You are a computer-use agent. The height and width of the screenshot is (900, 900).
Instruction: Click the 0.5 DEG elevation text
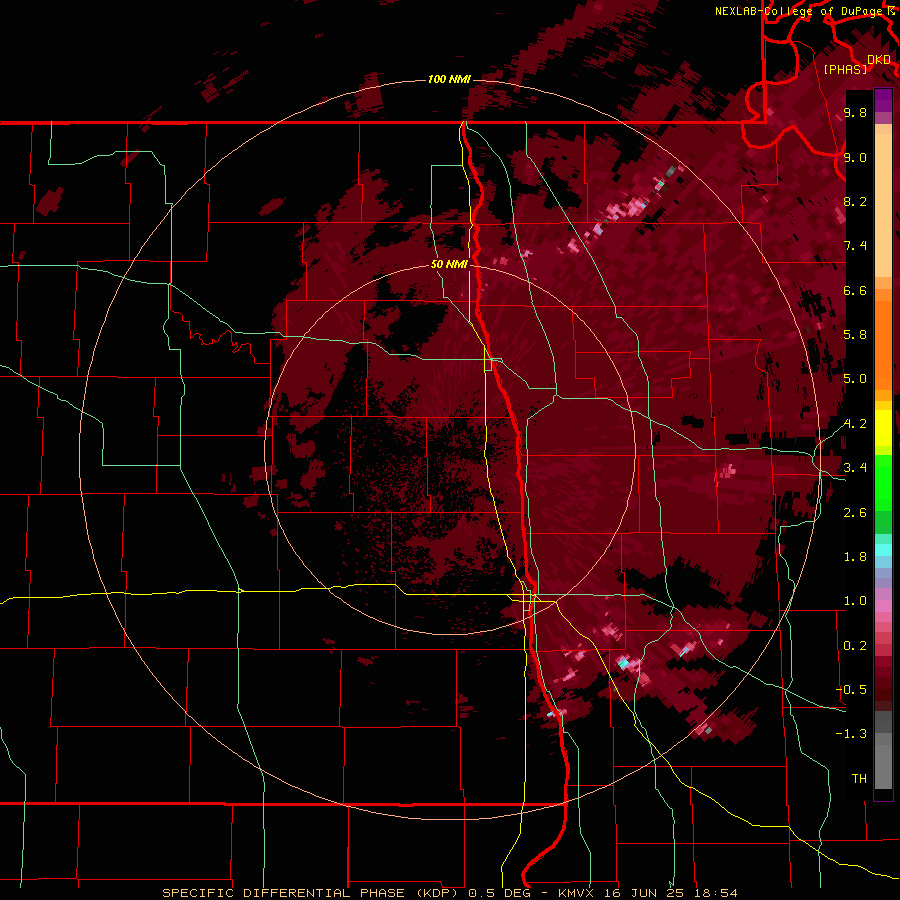click(499, 893)
